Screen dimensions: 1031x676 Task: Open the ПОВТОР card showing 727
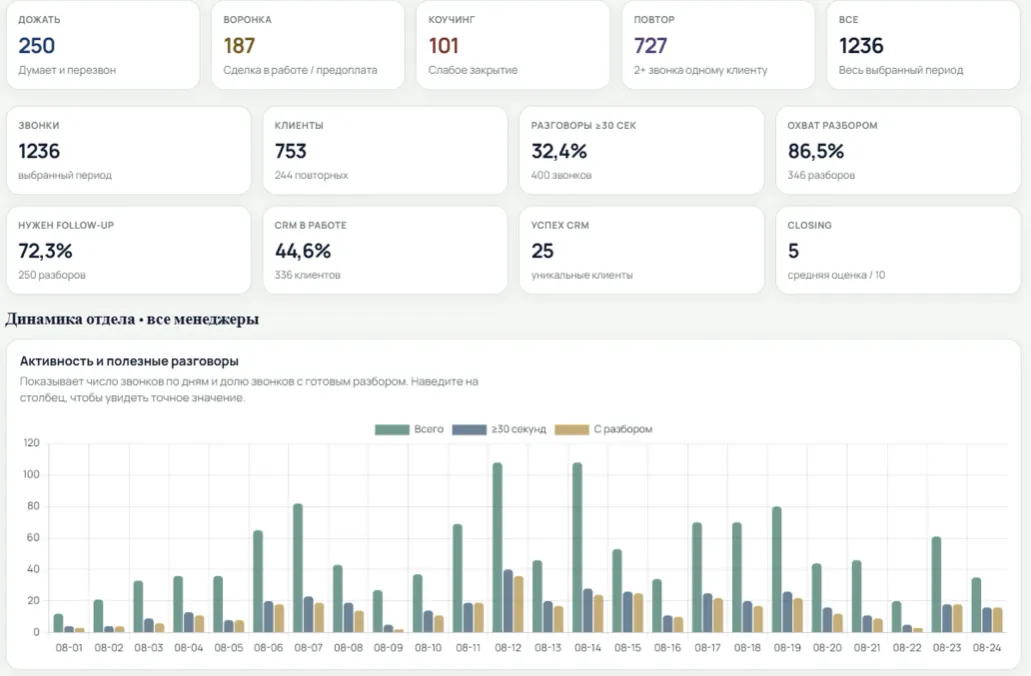718,45
